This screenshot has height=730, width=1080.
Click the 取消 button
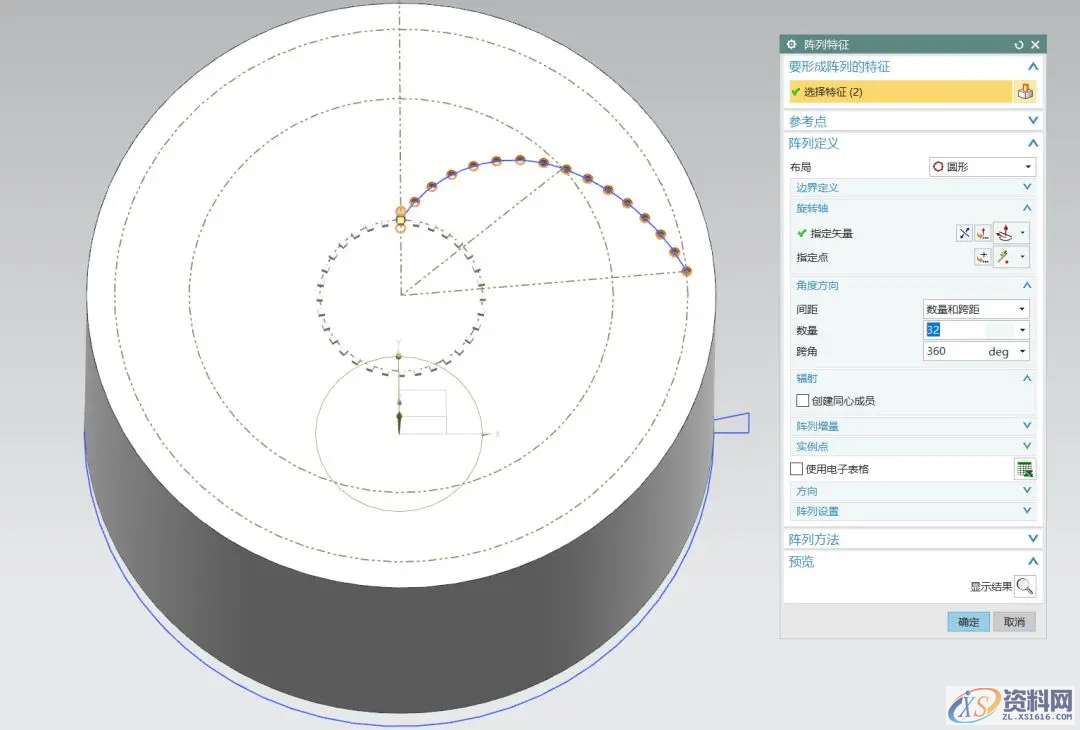1014,622
